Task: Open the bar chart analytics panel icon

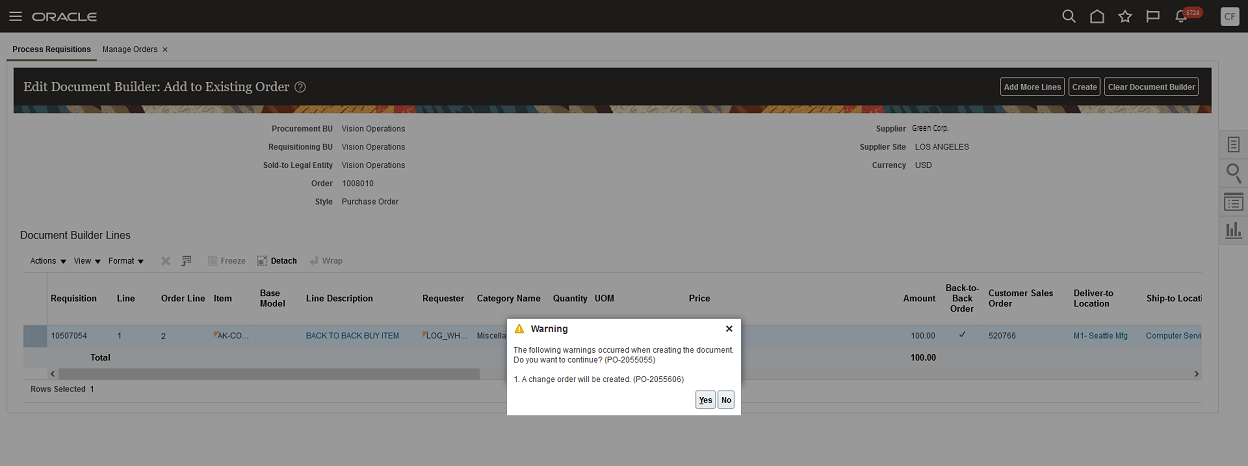Action: coord(1234,230)
